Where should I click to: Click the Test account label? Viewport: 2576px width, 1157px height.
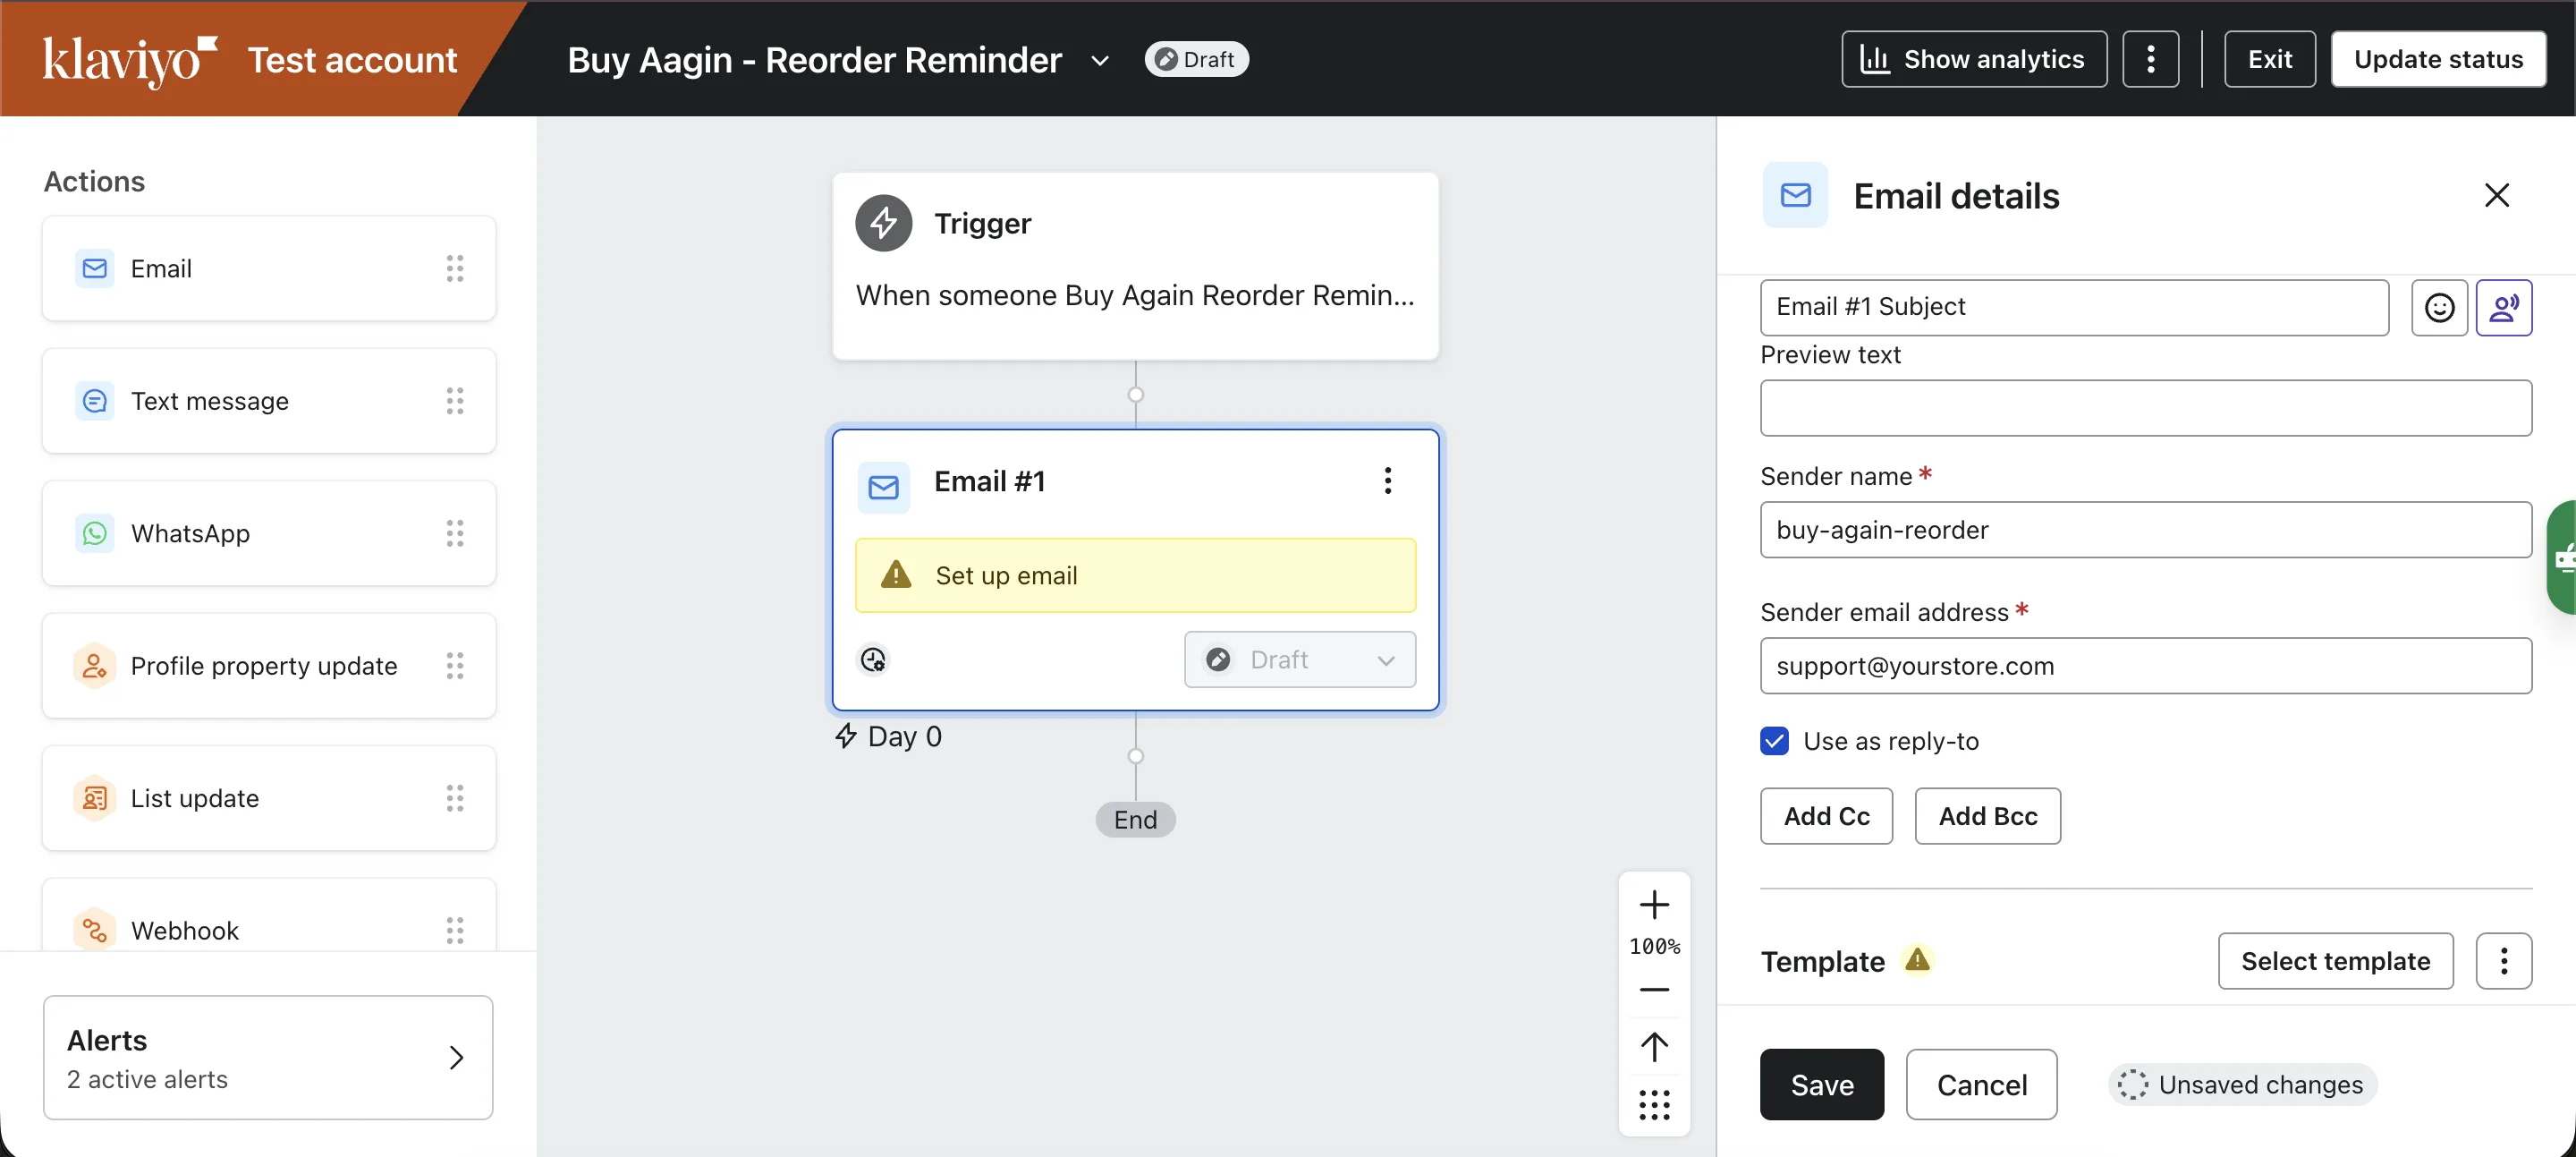click(x=352, y=60)
